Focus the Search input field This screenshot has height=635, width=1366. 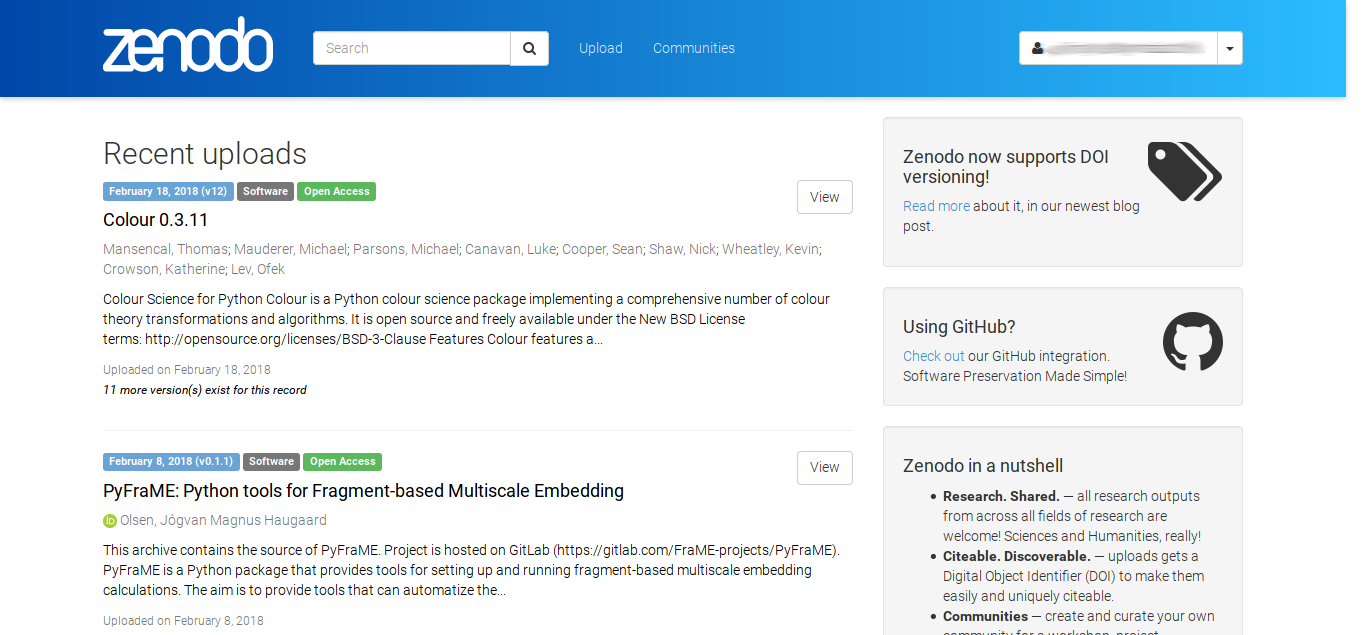(412, 48)
